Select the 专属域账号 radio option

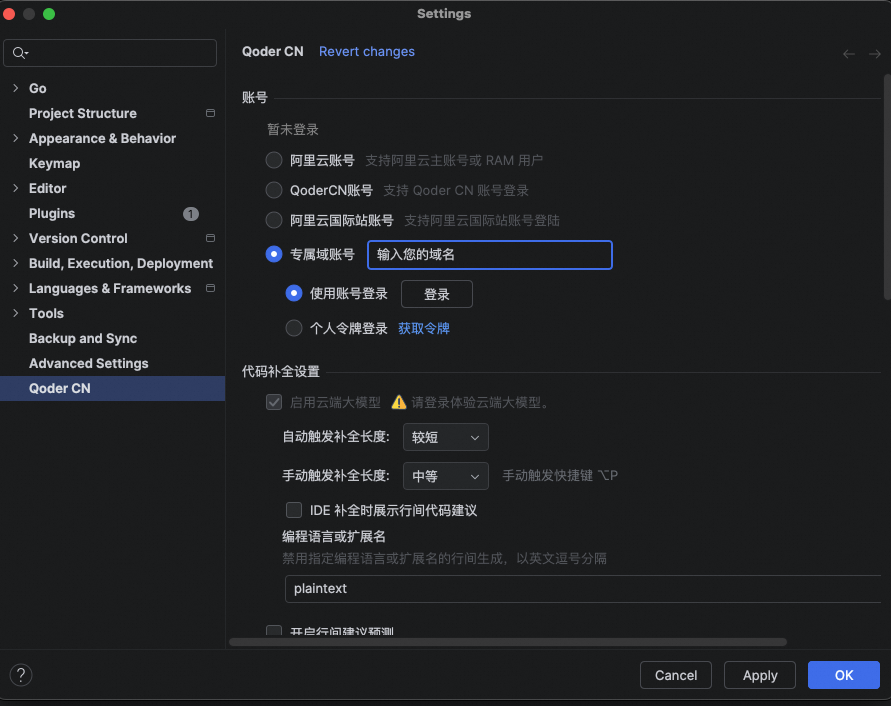274,254
